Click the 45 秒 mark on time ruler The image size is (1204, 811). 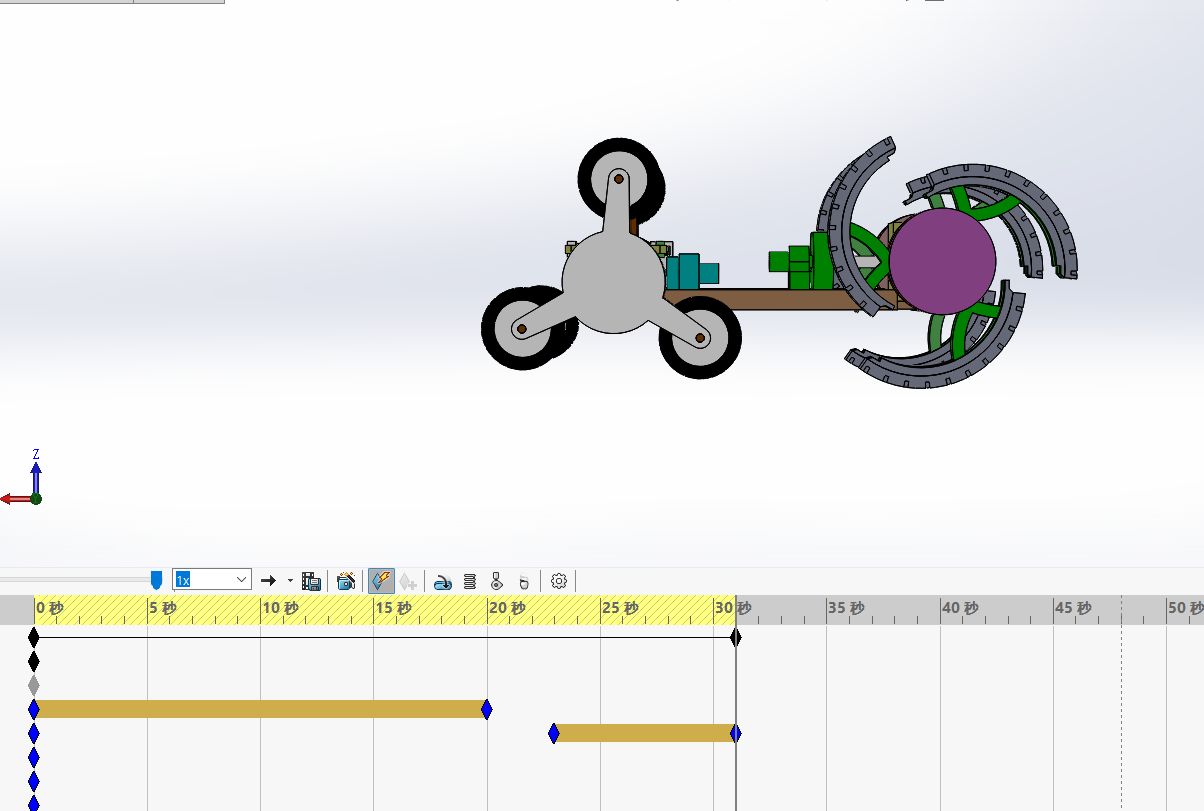tap(1073, 608)
